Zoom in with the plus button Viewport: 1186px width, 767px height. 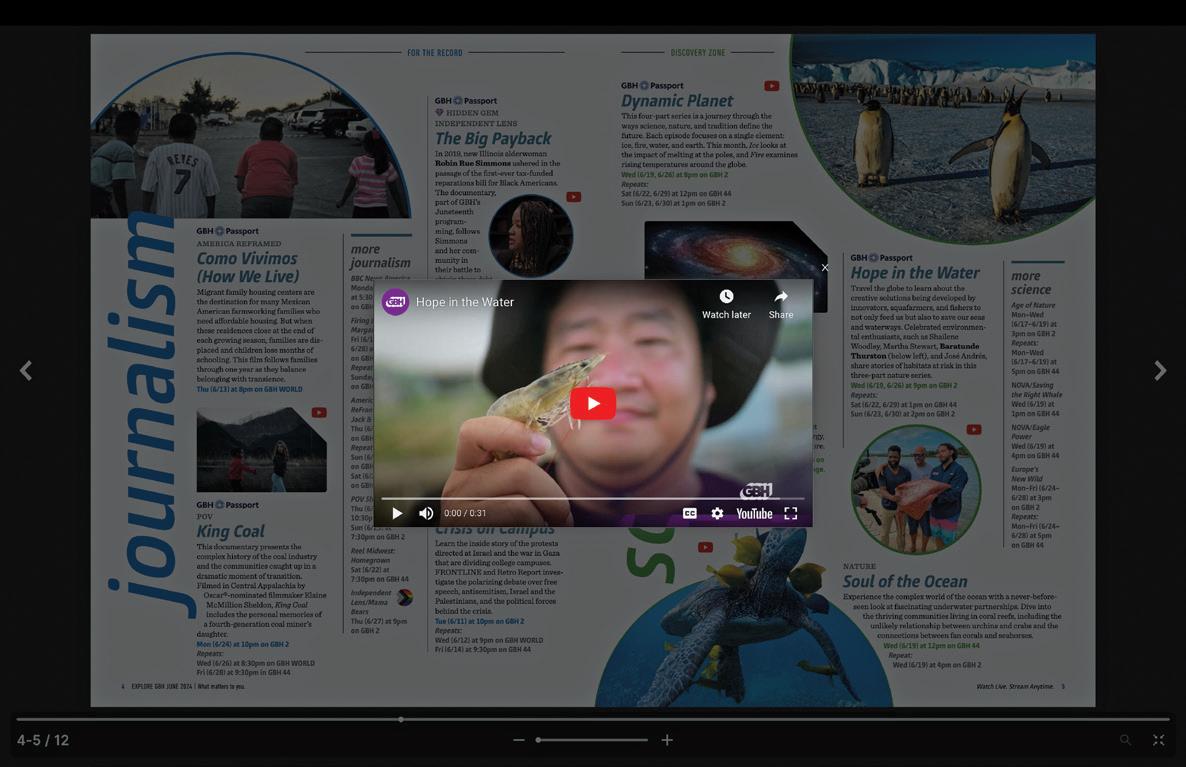click(666, 740)
